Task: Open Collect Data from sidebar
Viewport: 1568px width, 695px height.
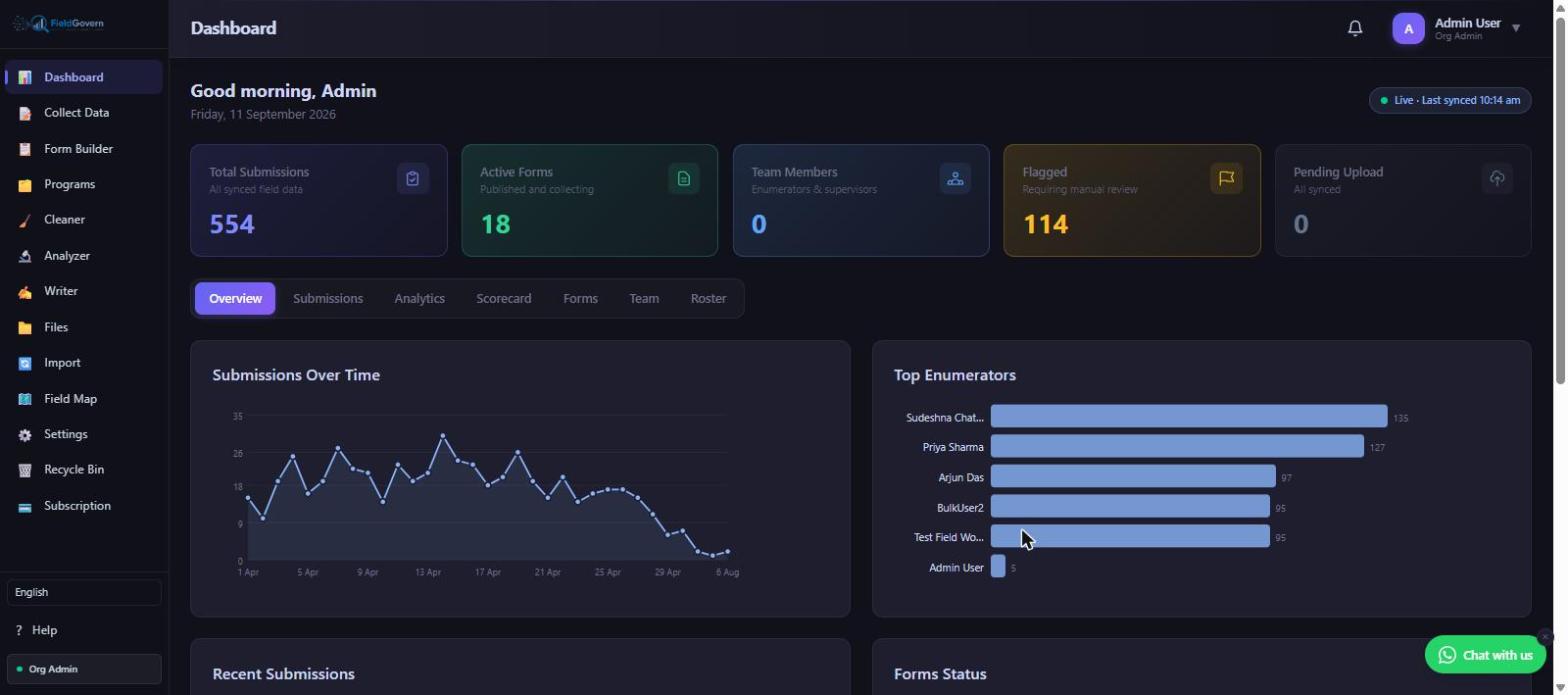Action: [84, 113]
